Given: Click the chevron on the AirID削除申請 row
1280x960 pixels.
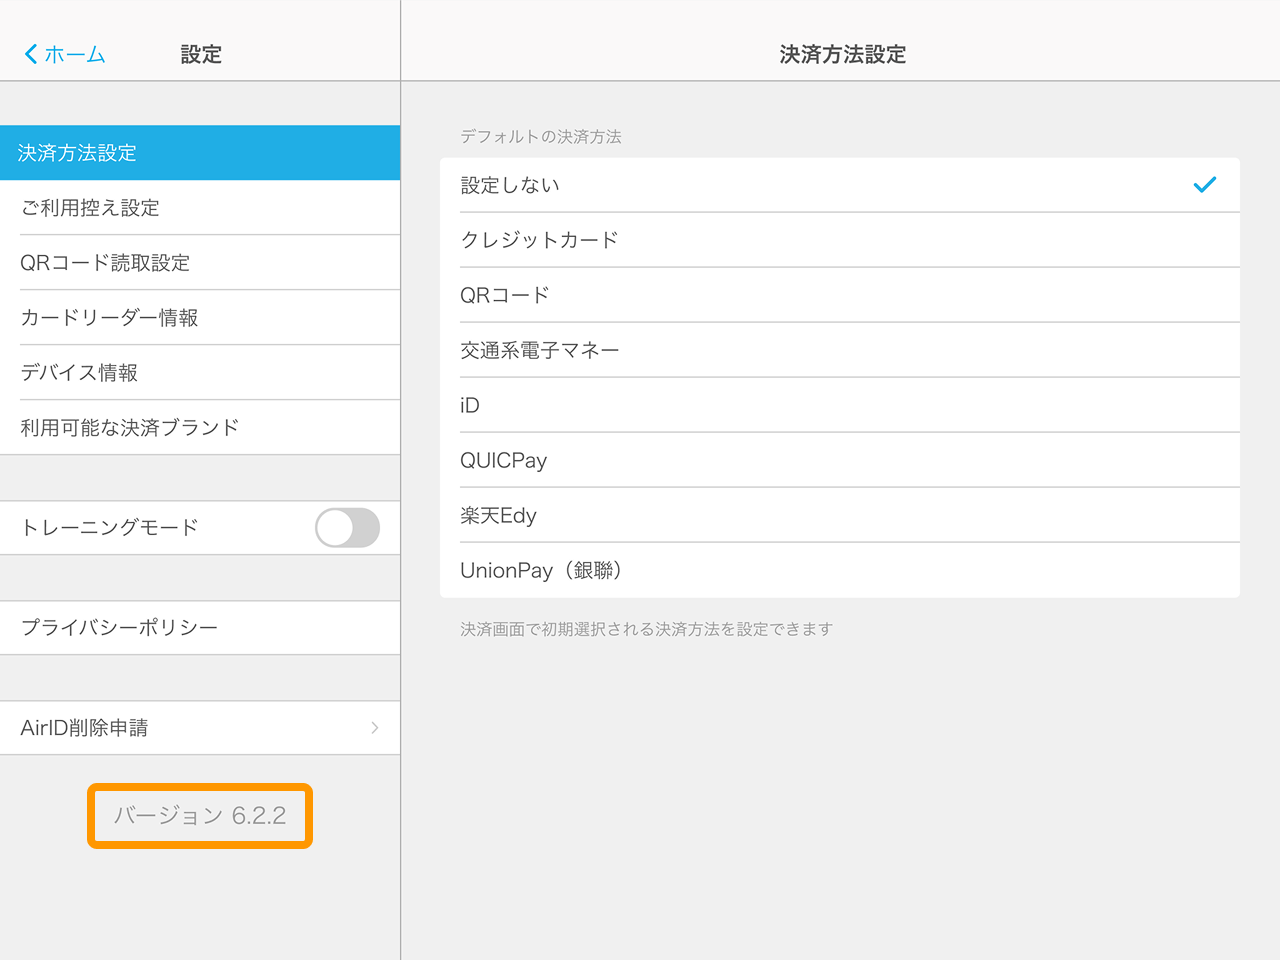Looking at the screenshot, I should (375, 728).
